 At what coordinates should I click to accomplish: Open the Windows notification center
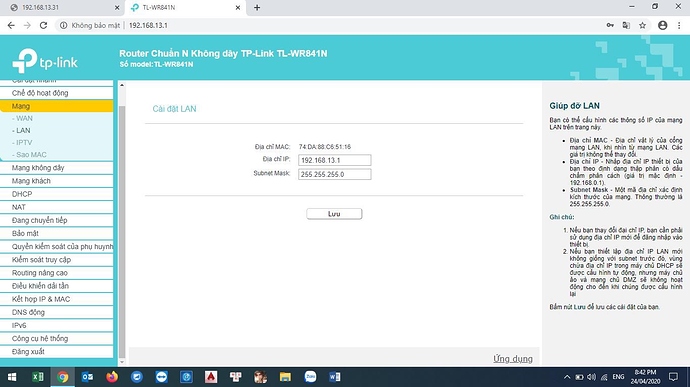click(673, 377)
